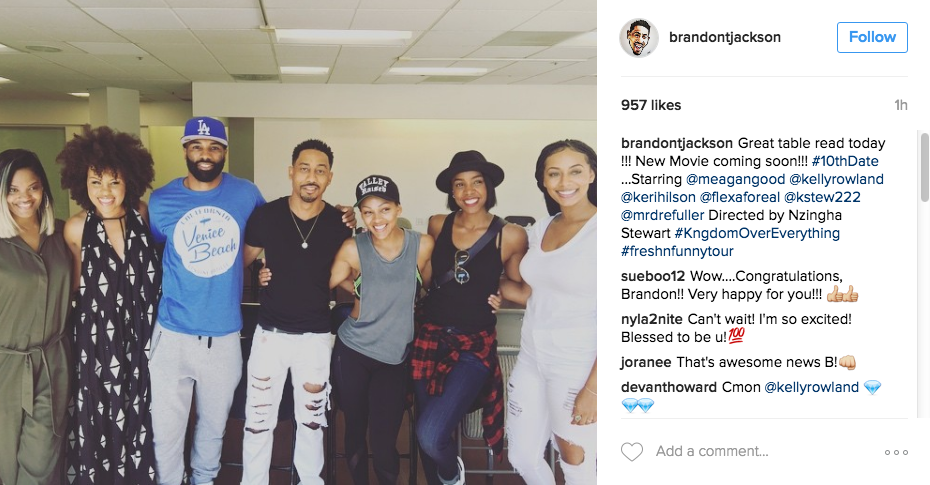Open brandontjackson username in header

[725, 37]
